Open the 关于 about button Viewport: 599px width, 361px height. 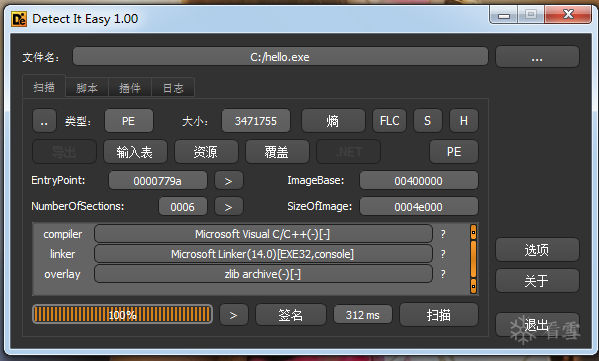[x=537, y=281]
